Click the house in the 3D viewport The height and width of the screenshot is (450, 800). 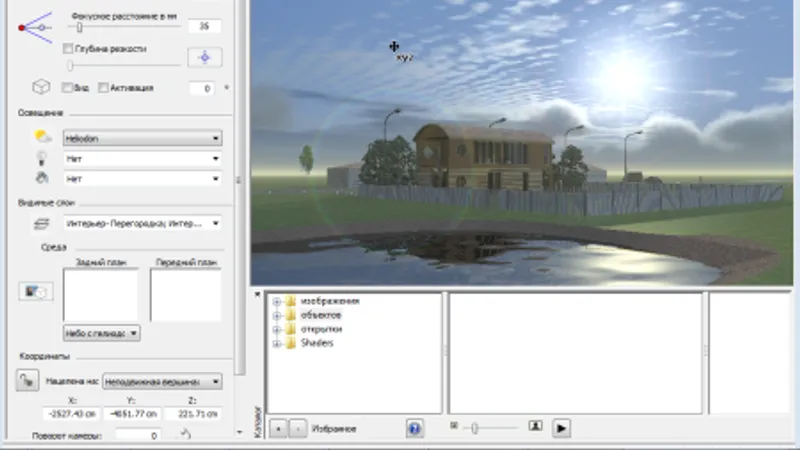pos(482,157)
